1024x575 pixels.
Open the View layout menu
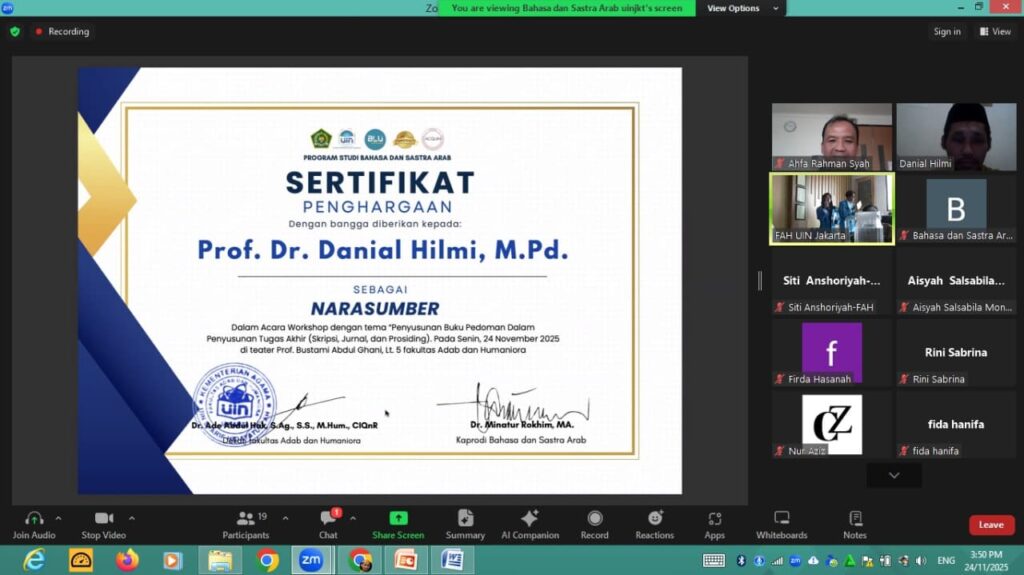pyautogui.click(x=995, y=32)
